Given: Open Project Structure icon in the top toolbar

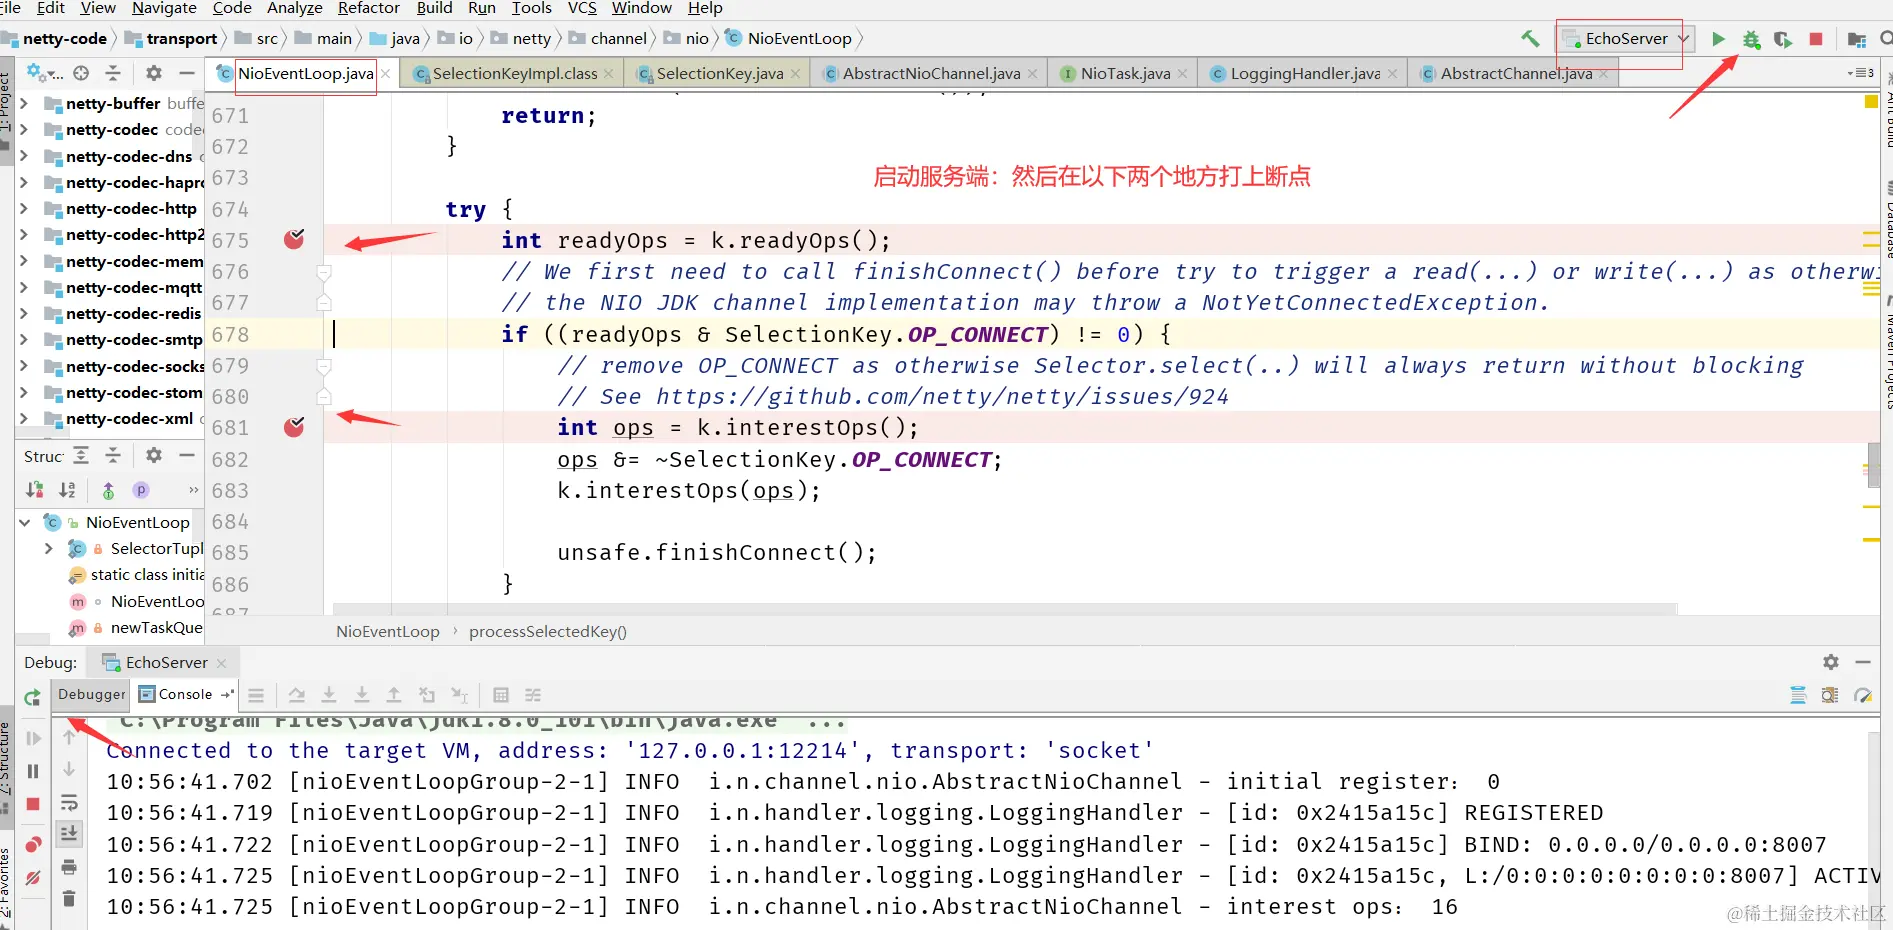Looking at the screenshot, I should [1857, 39].
